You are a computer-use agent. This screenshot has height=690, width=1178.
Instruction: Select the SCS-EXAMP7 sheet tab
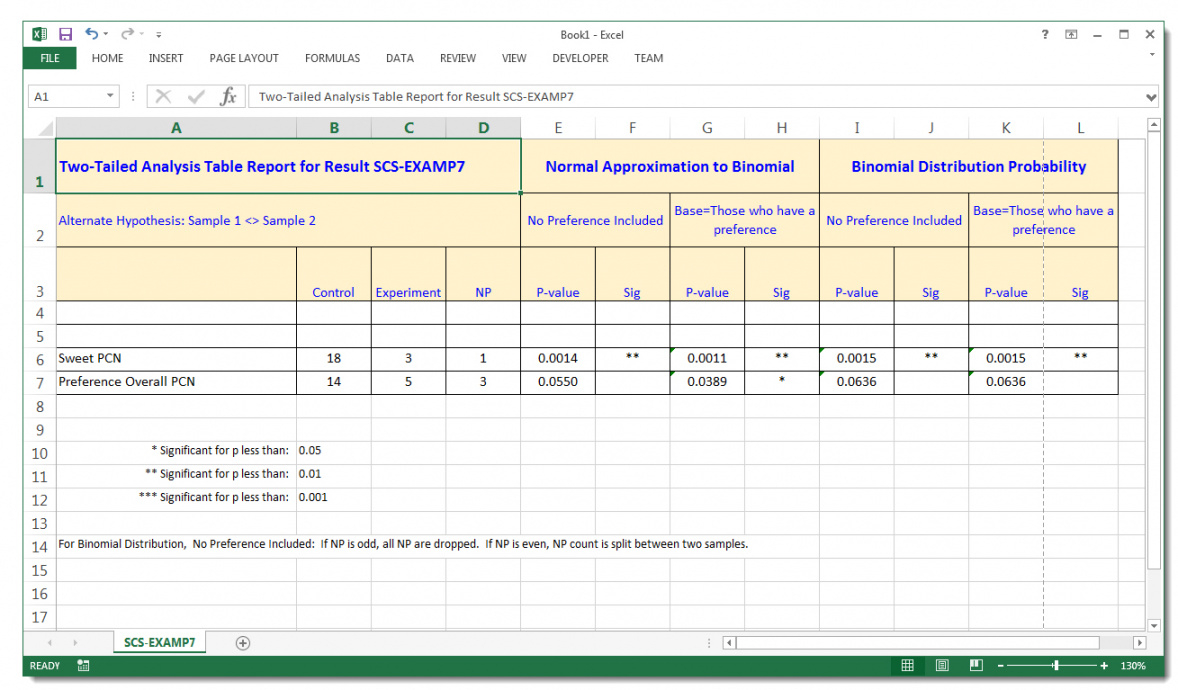click(x=159, y=643)
